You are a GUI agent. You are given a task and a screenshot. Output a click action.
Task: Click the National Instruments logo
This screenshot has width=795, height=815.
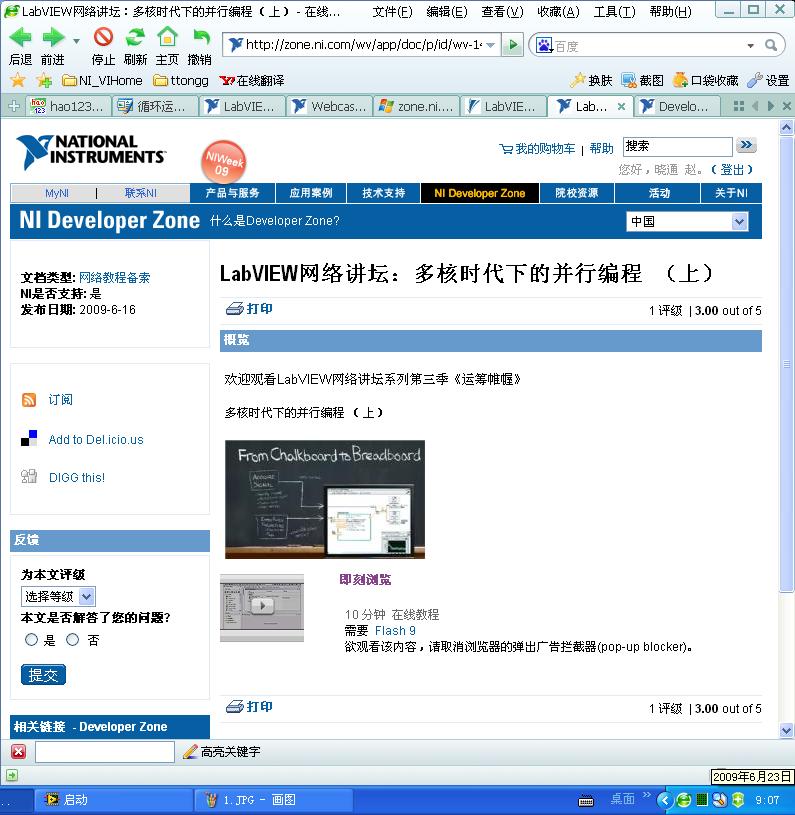(90, 151)
